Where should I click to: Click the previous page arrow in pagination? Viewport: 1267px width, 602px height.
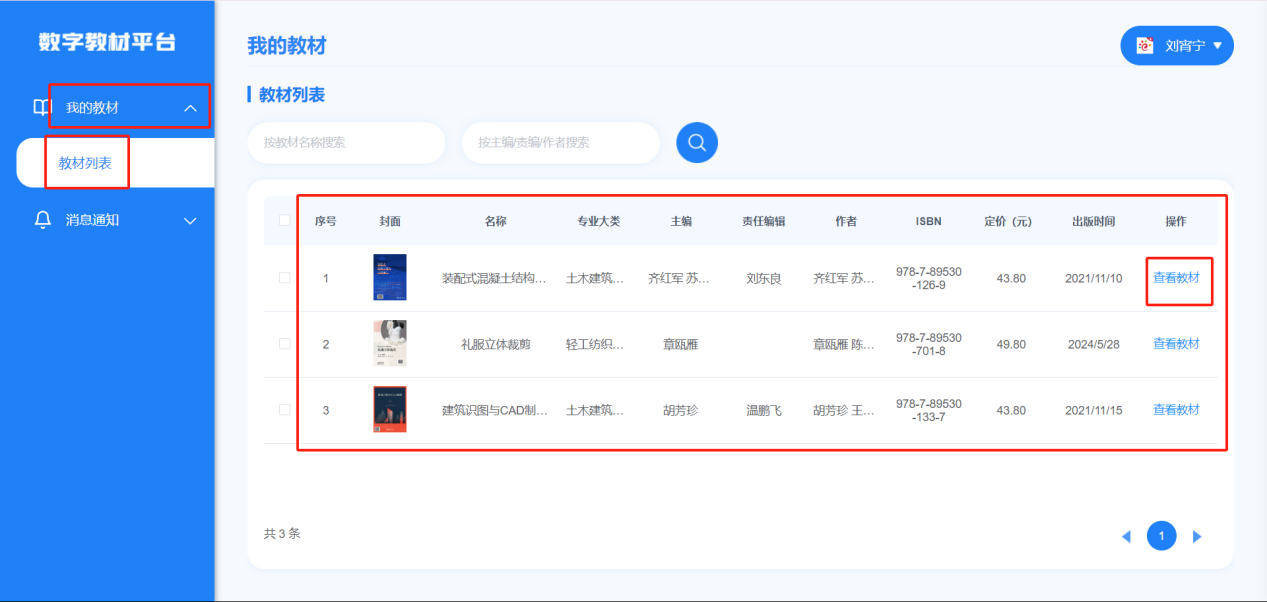(x=1126, y=535)
